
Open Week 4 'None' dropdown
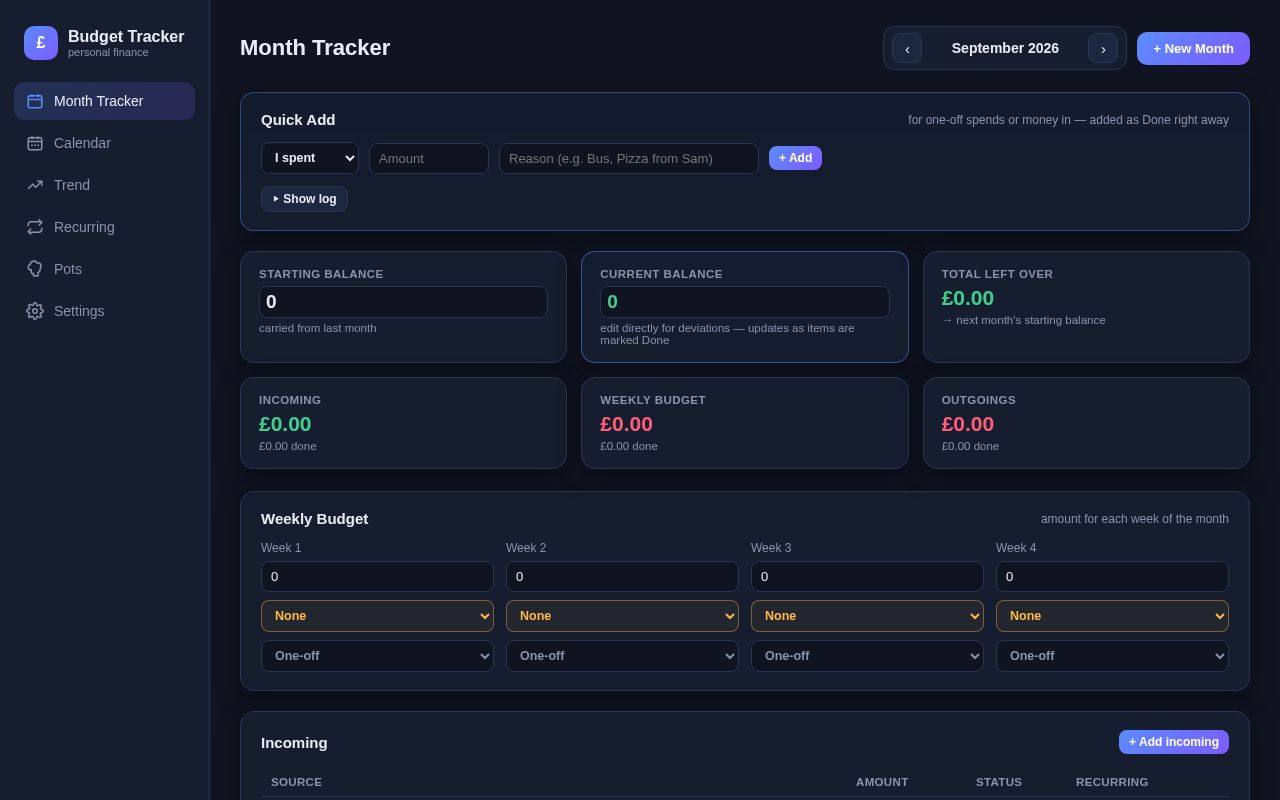tap(1112, 616)
